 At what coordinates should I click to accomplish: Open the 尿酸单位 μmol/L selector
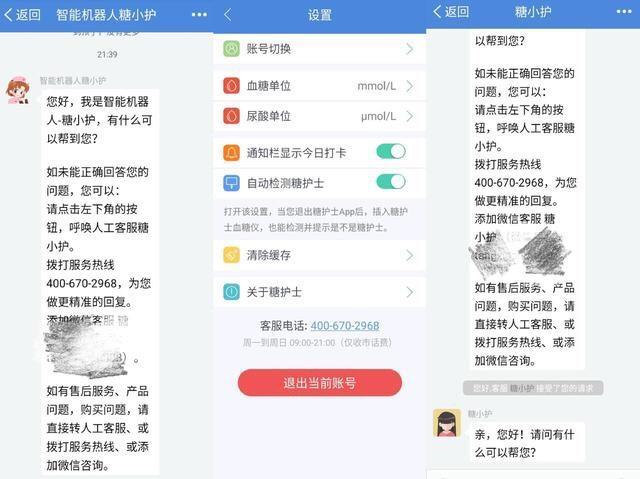click(319, 116)
